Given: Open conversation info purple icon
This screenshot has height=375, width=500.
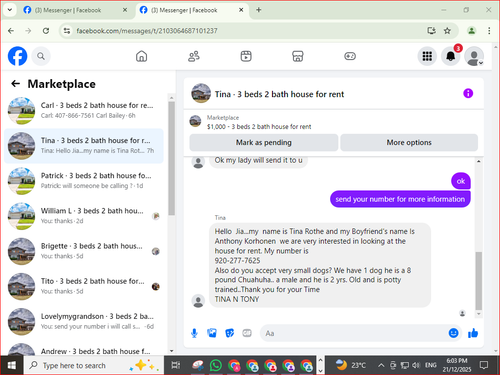Looking at the screenshot, I should pyautogui.click(x=468, y=93).
